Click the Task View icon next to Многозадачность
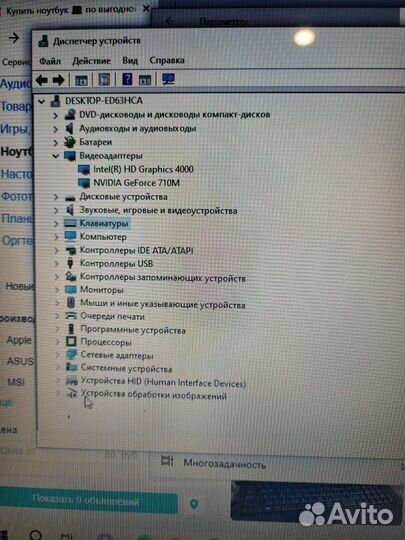This screenshot has width=405, height=540. click(x=167, y=462)
